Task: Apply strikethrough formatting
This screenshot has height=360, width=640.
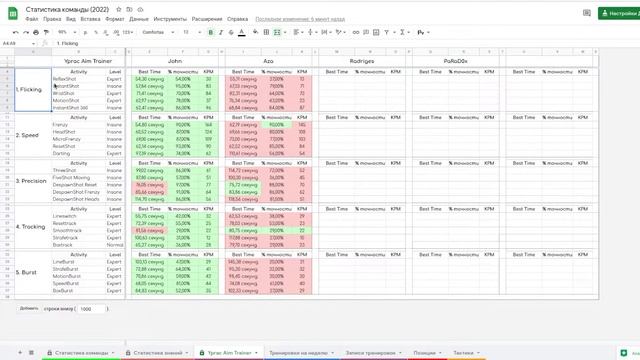Action: point(231,32)
